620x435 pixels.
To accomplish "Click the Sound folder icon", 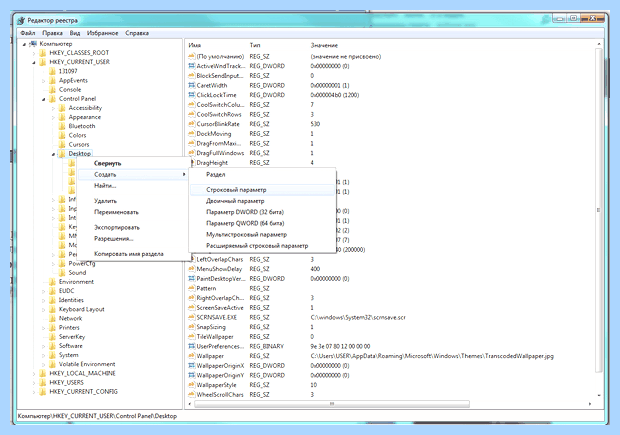I will pyautogui.click(x=62, y=272).
